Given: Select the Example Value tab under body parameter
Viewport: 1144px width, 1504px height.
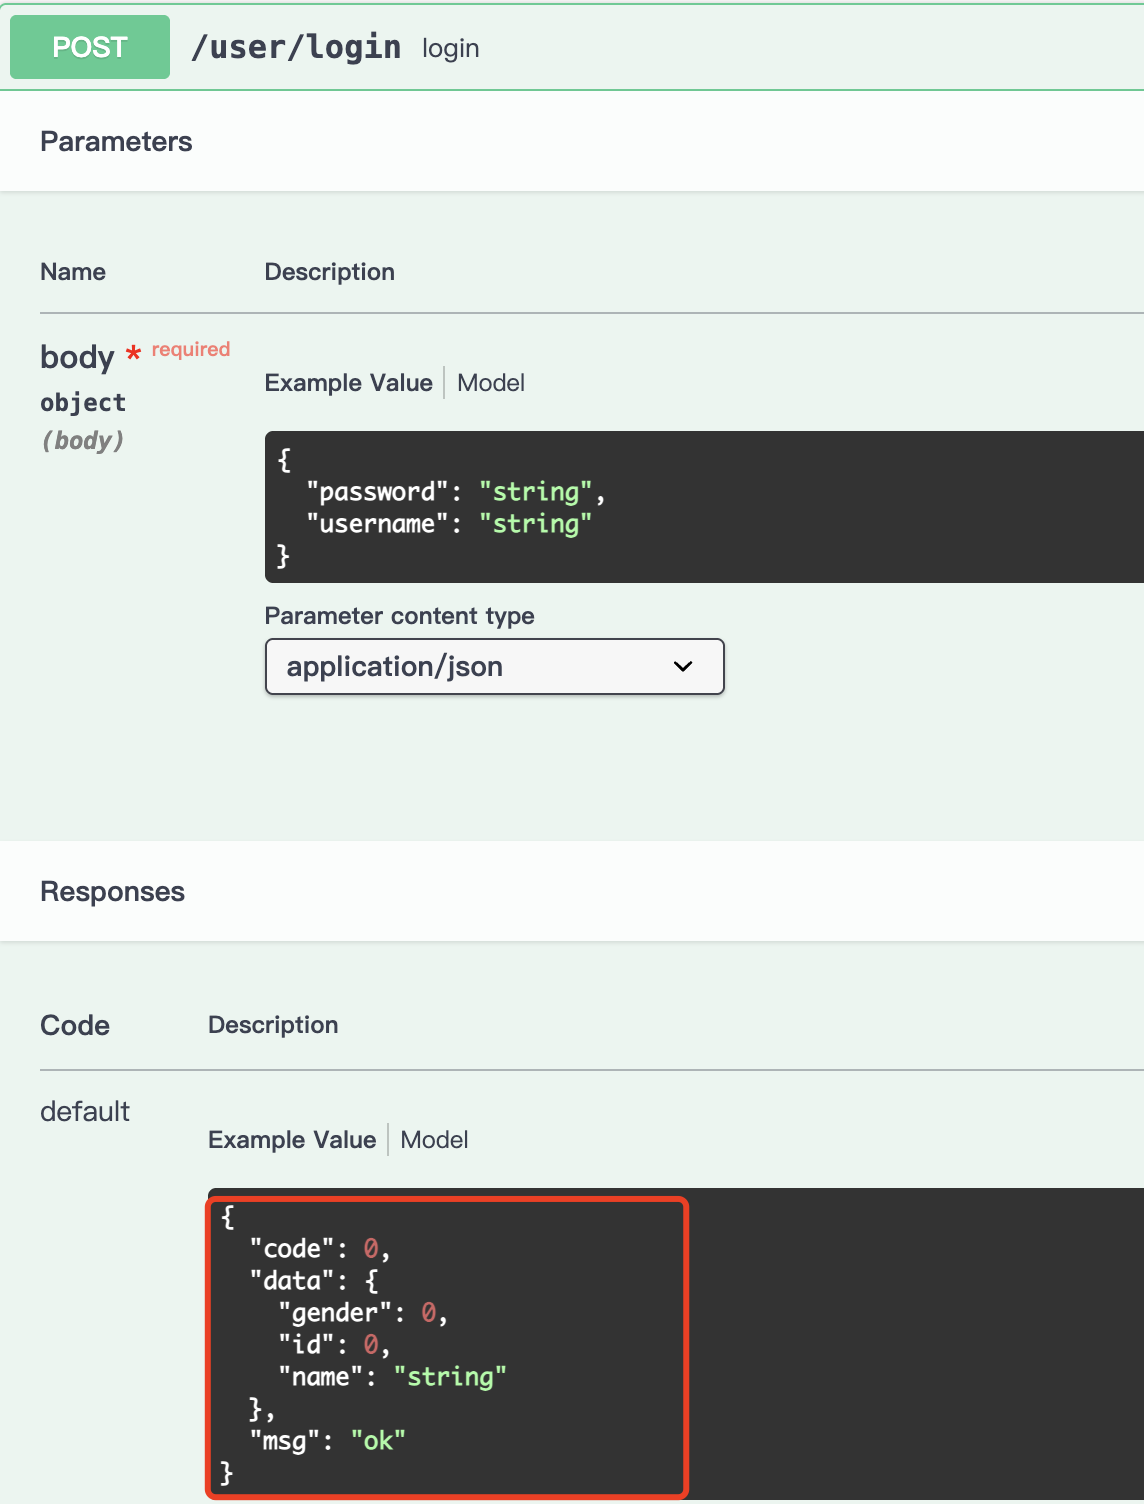Looking at the screenshot, I should click(348, 383).
